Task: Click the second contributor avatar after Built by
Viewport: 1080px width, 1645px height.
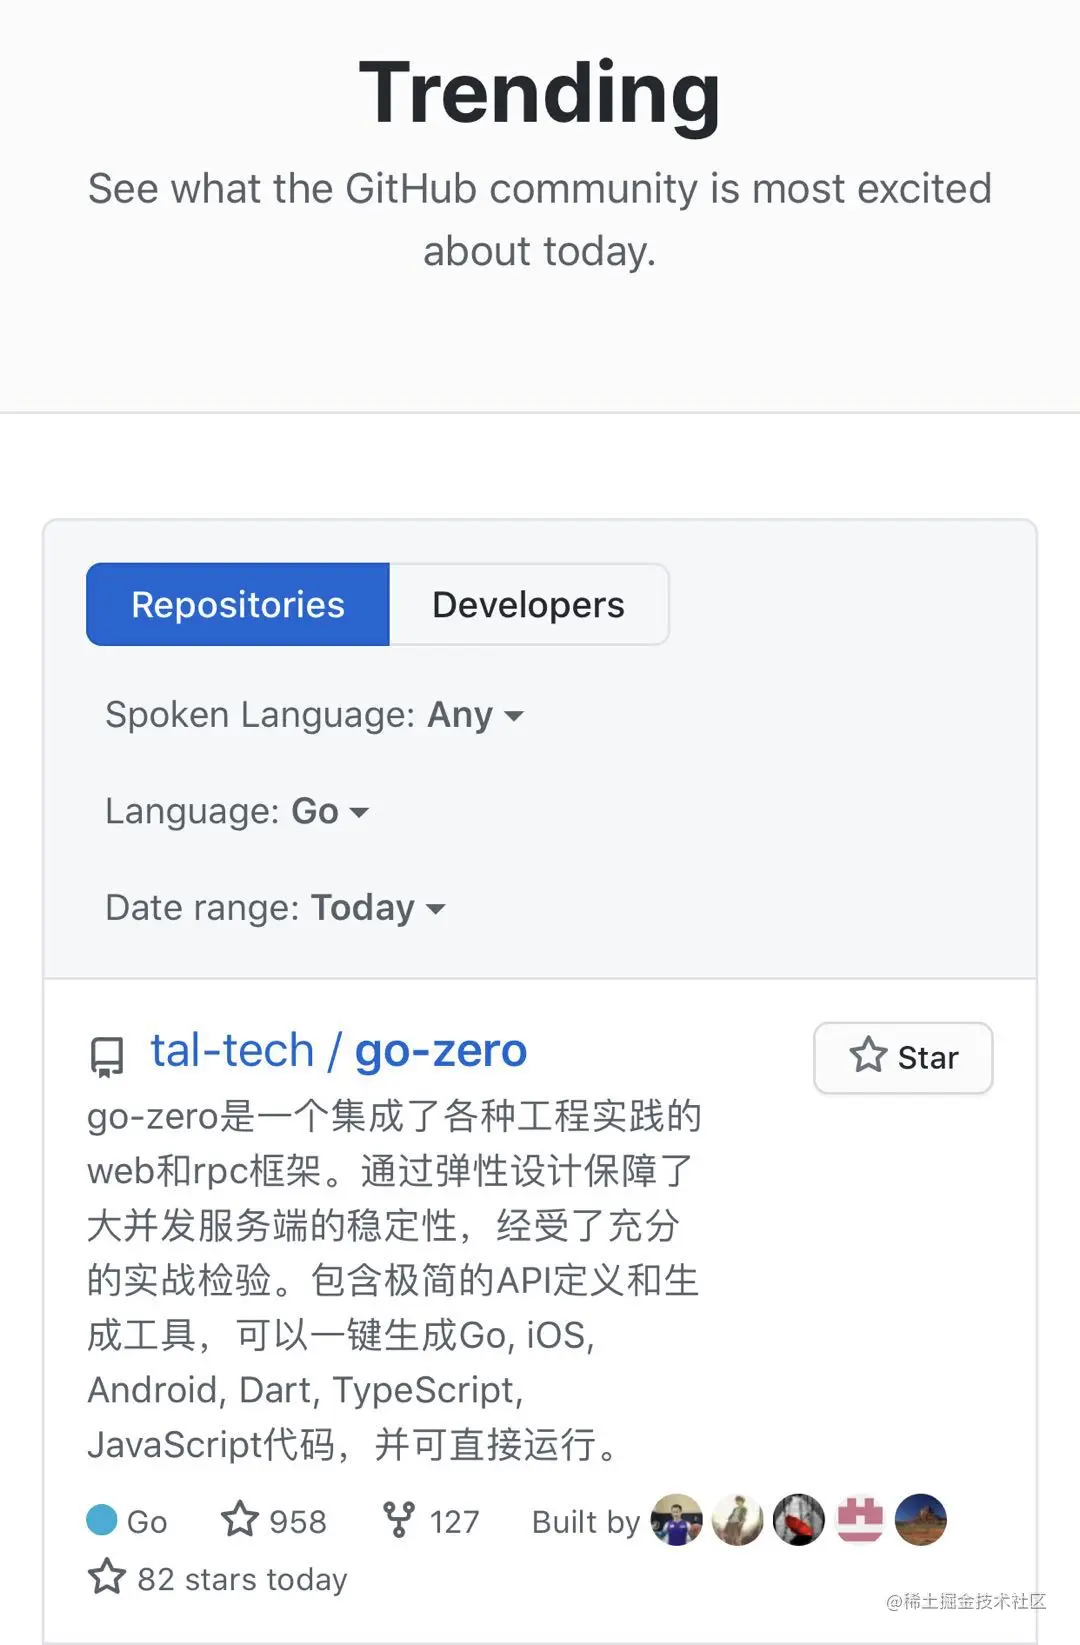Action: tap(738, 1520)
